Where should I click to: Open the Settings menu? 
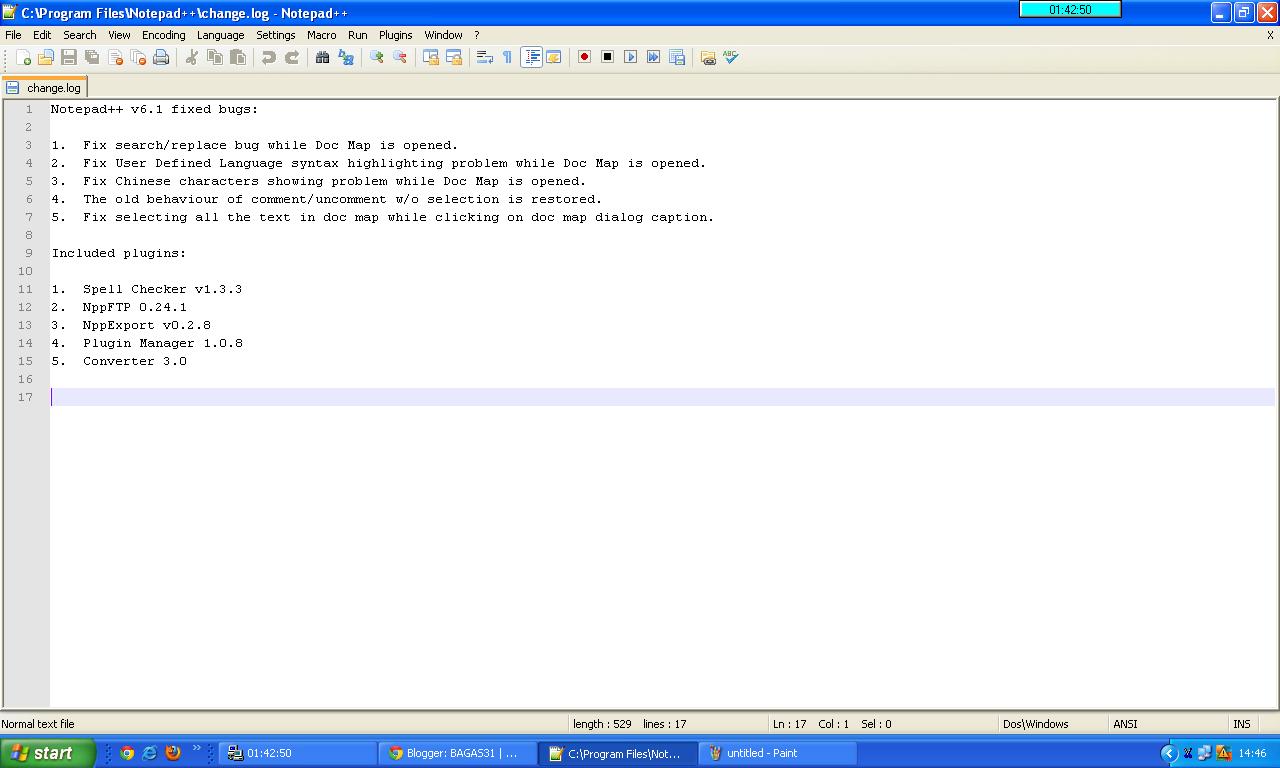[276, 35]
